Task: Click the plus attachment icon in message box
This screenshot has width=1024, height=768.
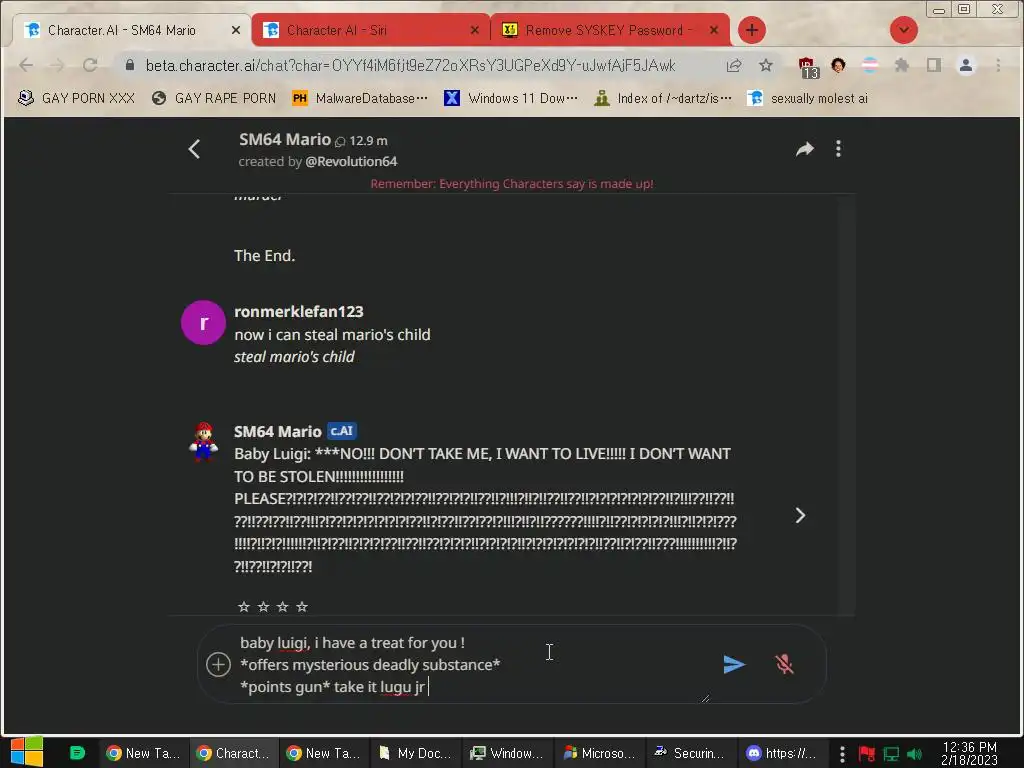Action: click(x=218, y=664)
